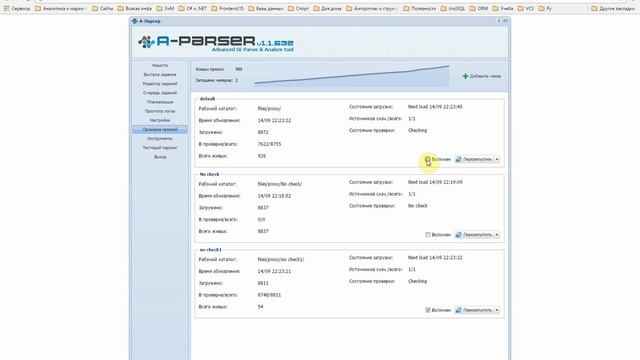The height and width of the screenshot is (360, 640).
Task: Select Проверка прокси in the sidebar
Action: pos(160,129)
